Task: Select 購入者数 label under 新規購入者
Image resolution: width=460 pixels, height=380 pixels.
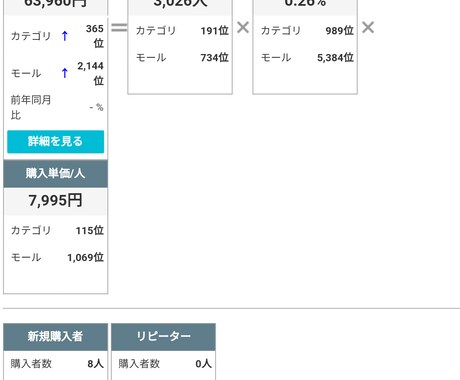Action: click(31, 364)
